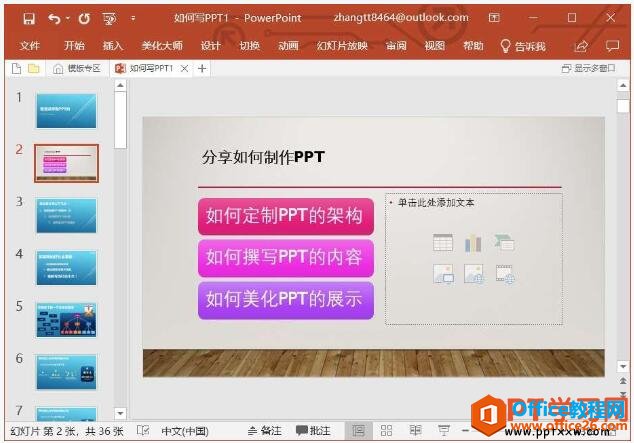634x443 pixels.
Task: Select slide 1 thumbnail
Action: click(x=66, y=111)
